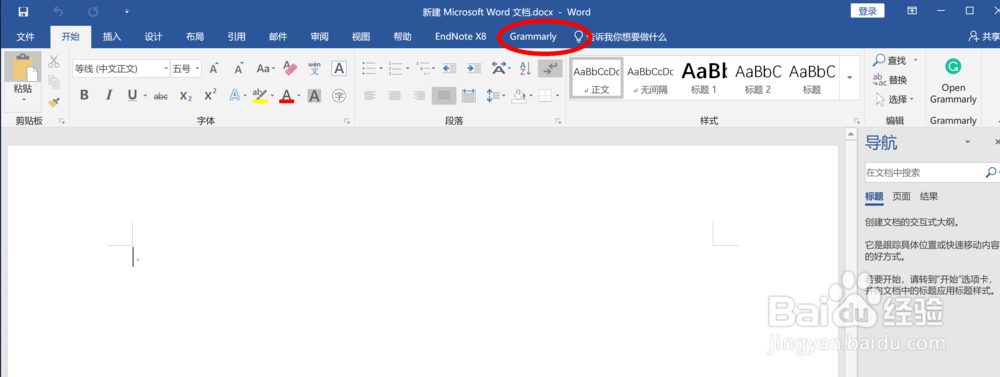Click the Cut scissors icon
Viewport: 1000px width, 377px height.
click(54, 62)
